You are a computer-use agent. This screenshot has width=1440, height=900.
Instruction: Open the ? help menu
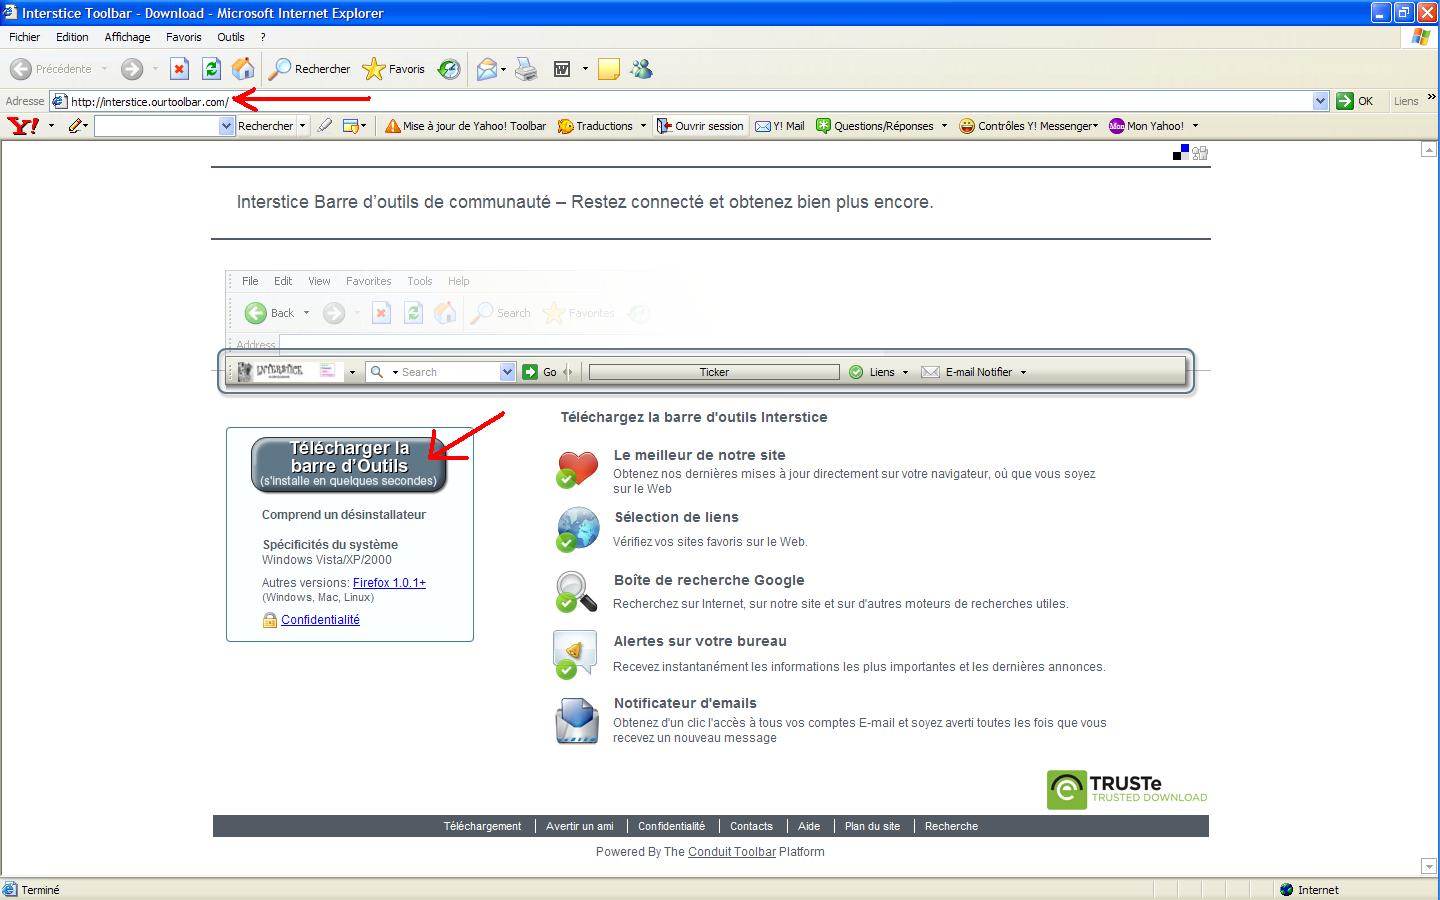(263, 37)
